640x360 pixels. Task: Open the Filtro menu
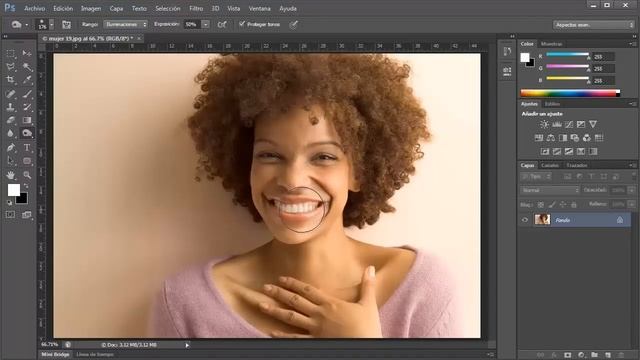(196, 8)
